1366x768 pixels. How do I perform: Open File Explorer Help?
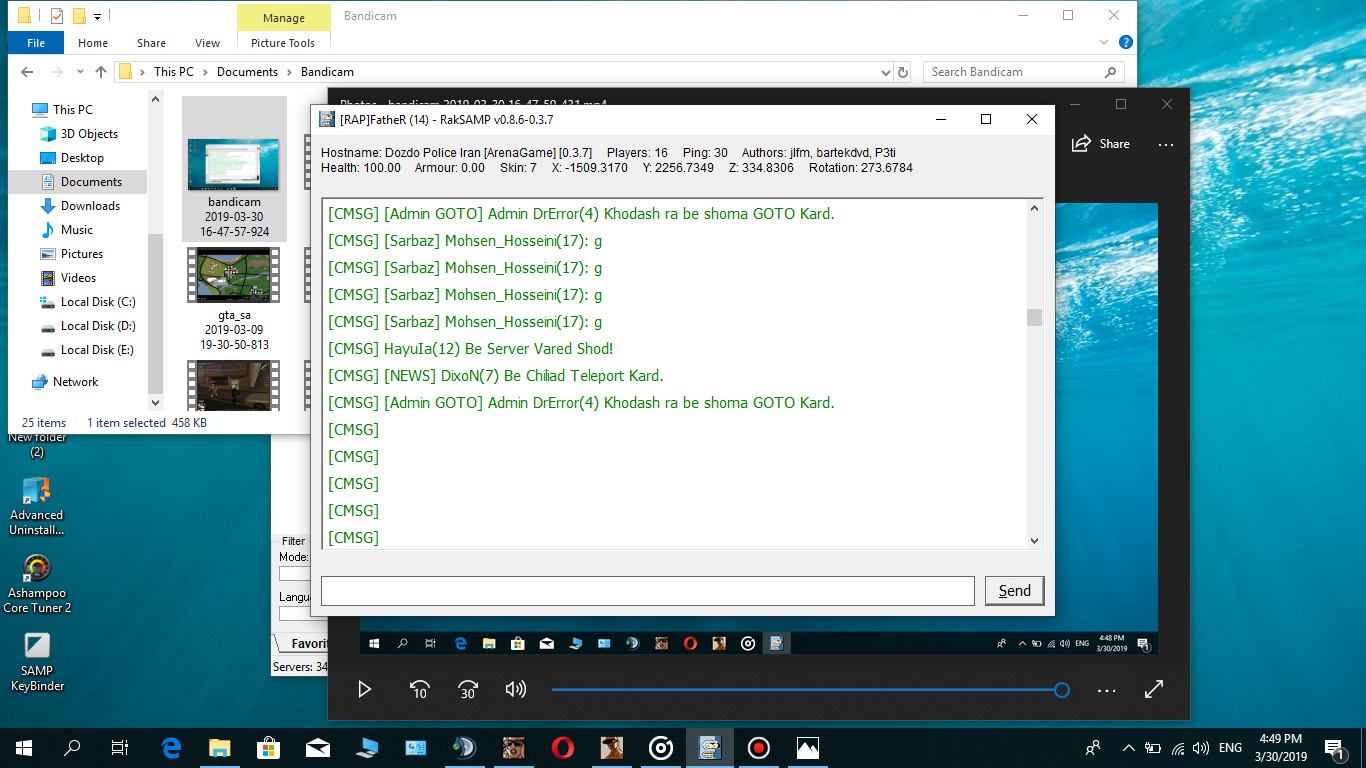pos(1125,43)
